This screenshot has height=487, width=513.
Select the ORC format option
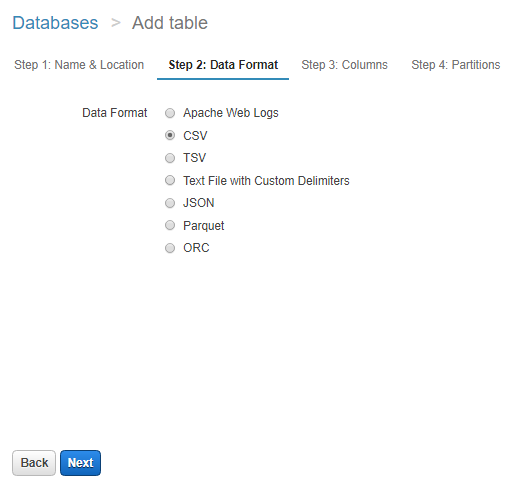(170, 248)
